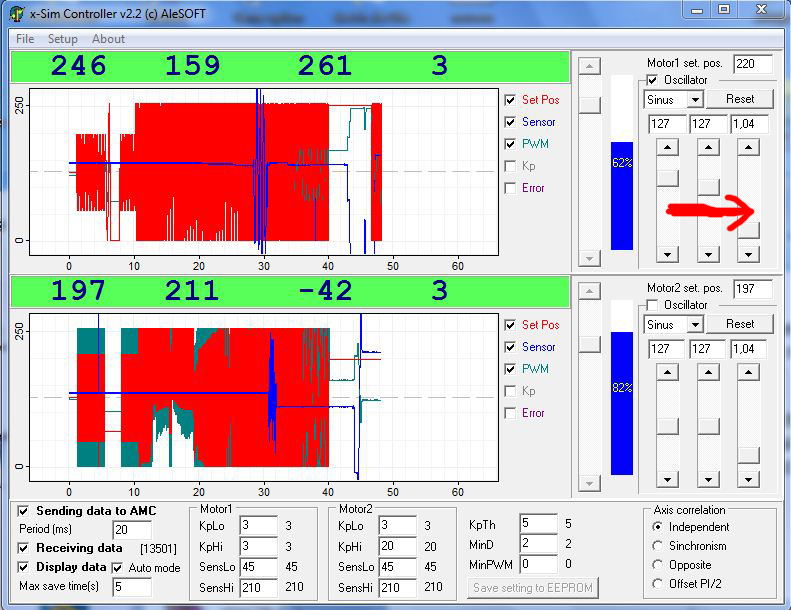Toggle Set Pos trace in Motor2 graph
The width and height of the screenshot is (791, 610).
510,325
